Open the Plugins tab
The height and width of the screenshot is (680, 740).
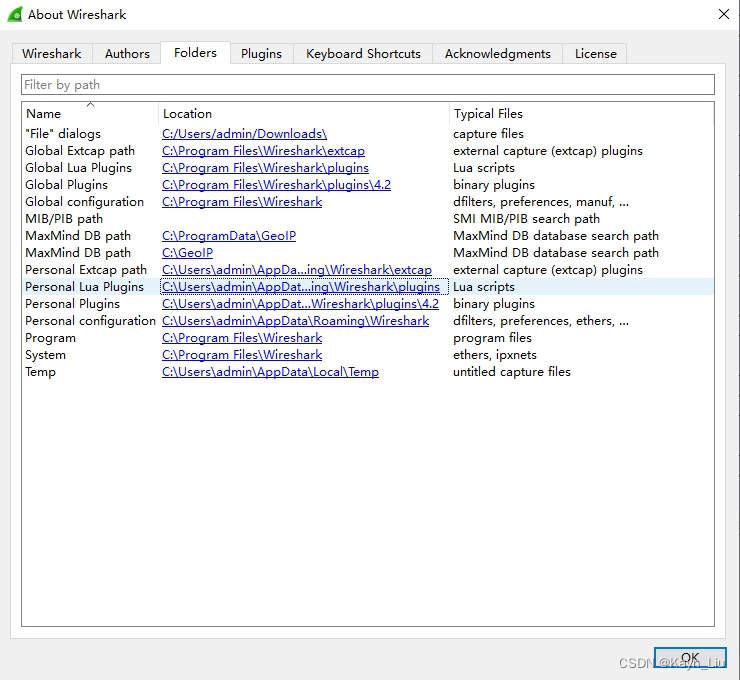pyautogui.click(x=261, y=53)
